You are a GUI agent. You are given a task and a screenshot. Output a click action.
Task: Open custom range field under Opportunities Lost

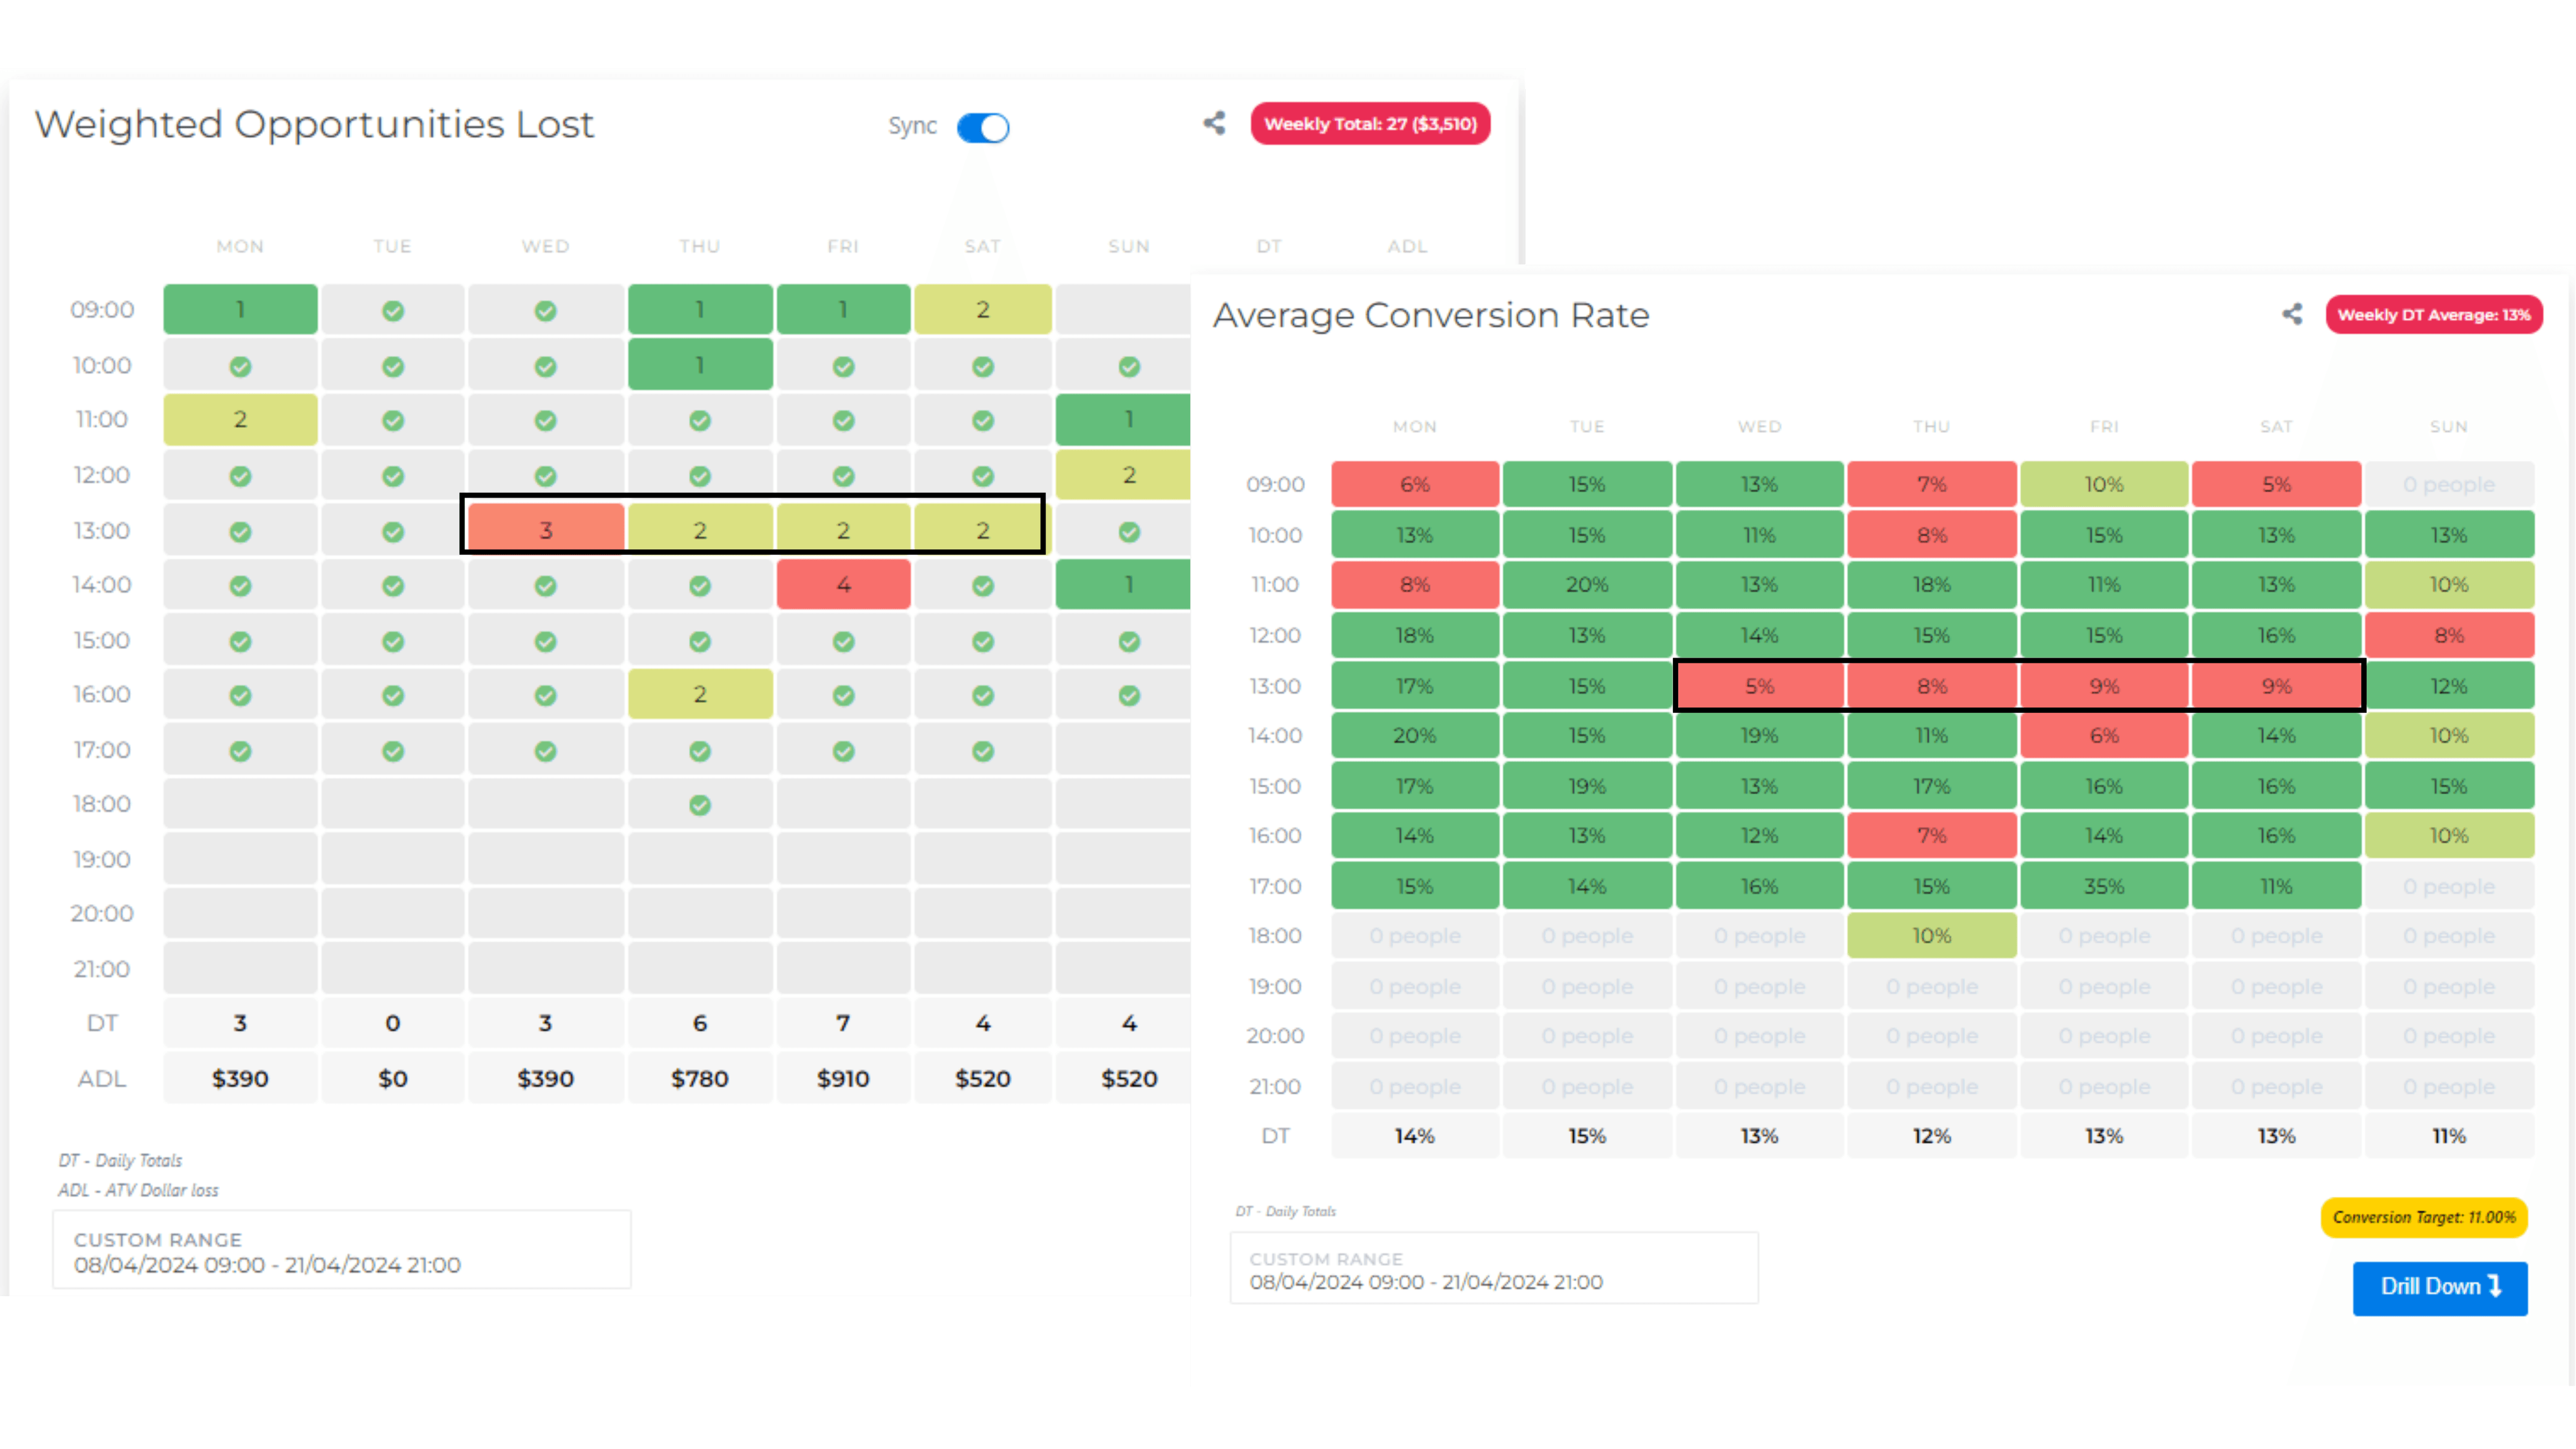(x=342, y=1251)
